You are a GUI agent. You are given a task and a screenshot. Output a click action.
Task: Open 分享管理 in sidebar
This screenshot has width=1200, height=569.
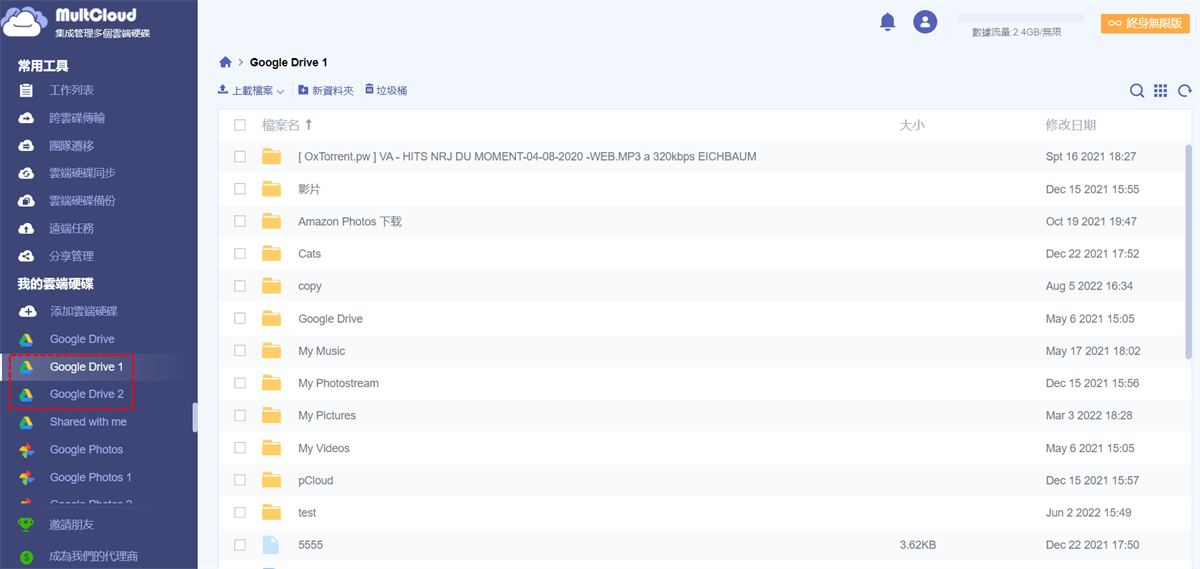71,256
